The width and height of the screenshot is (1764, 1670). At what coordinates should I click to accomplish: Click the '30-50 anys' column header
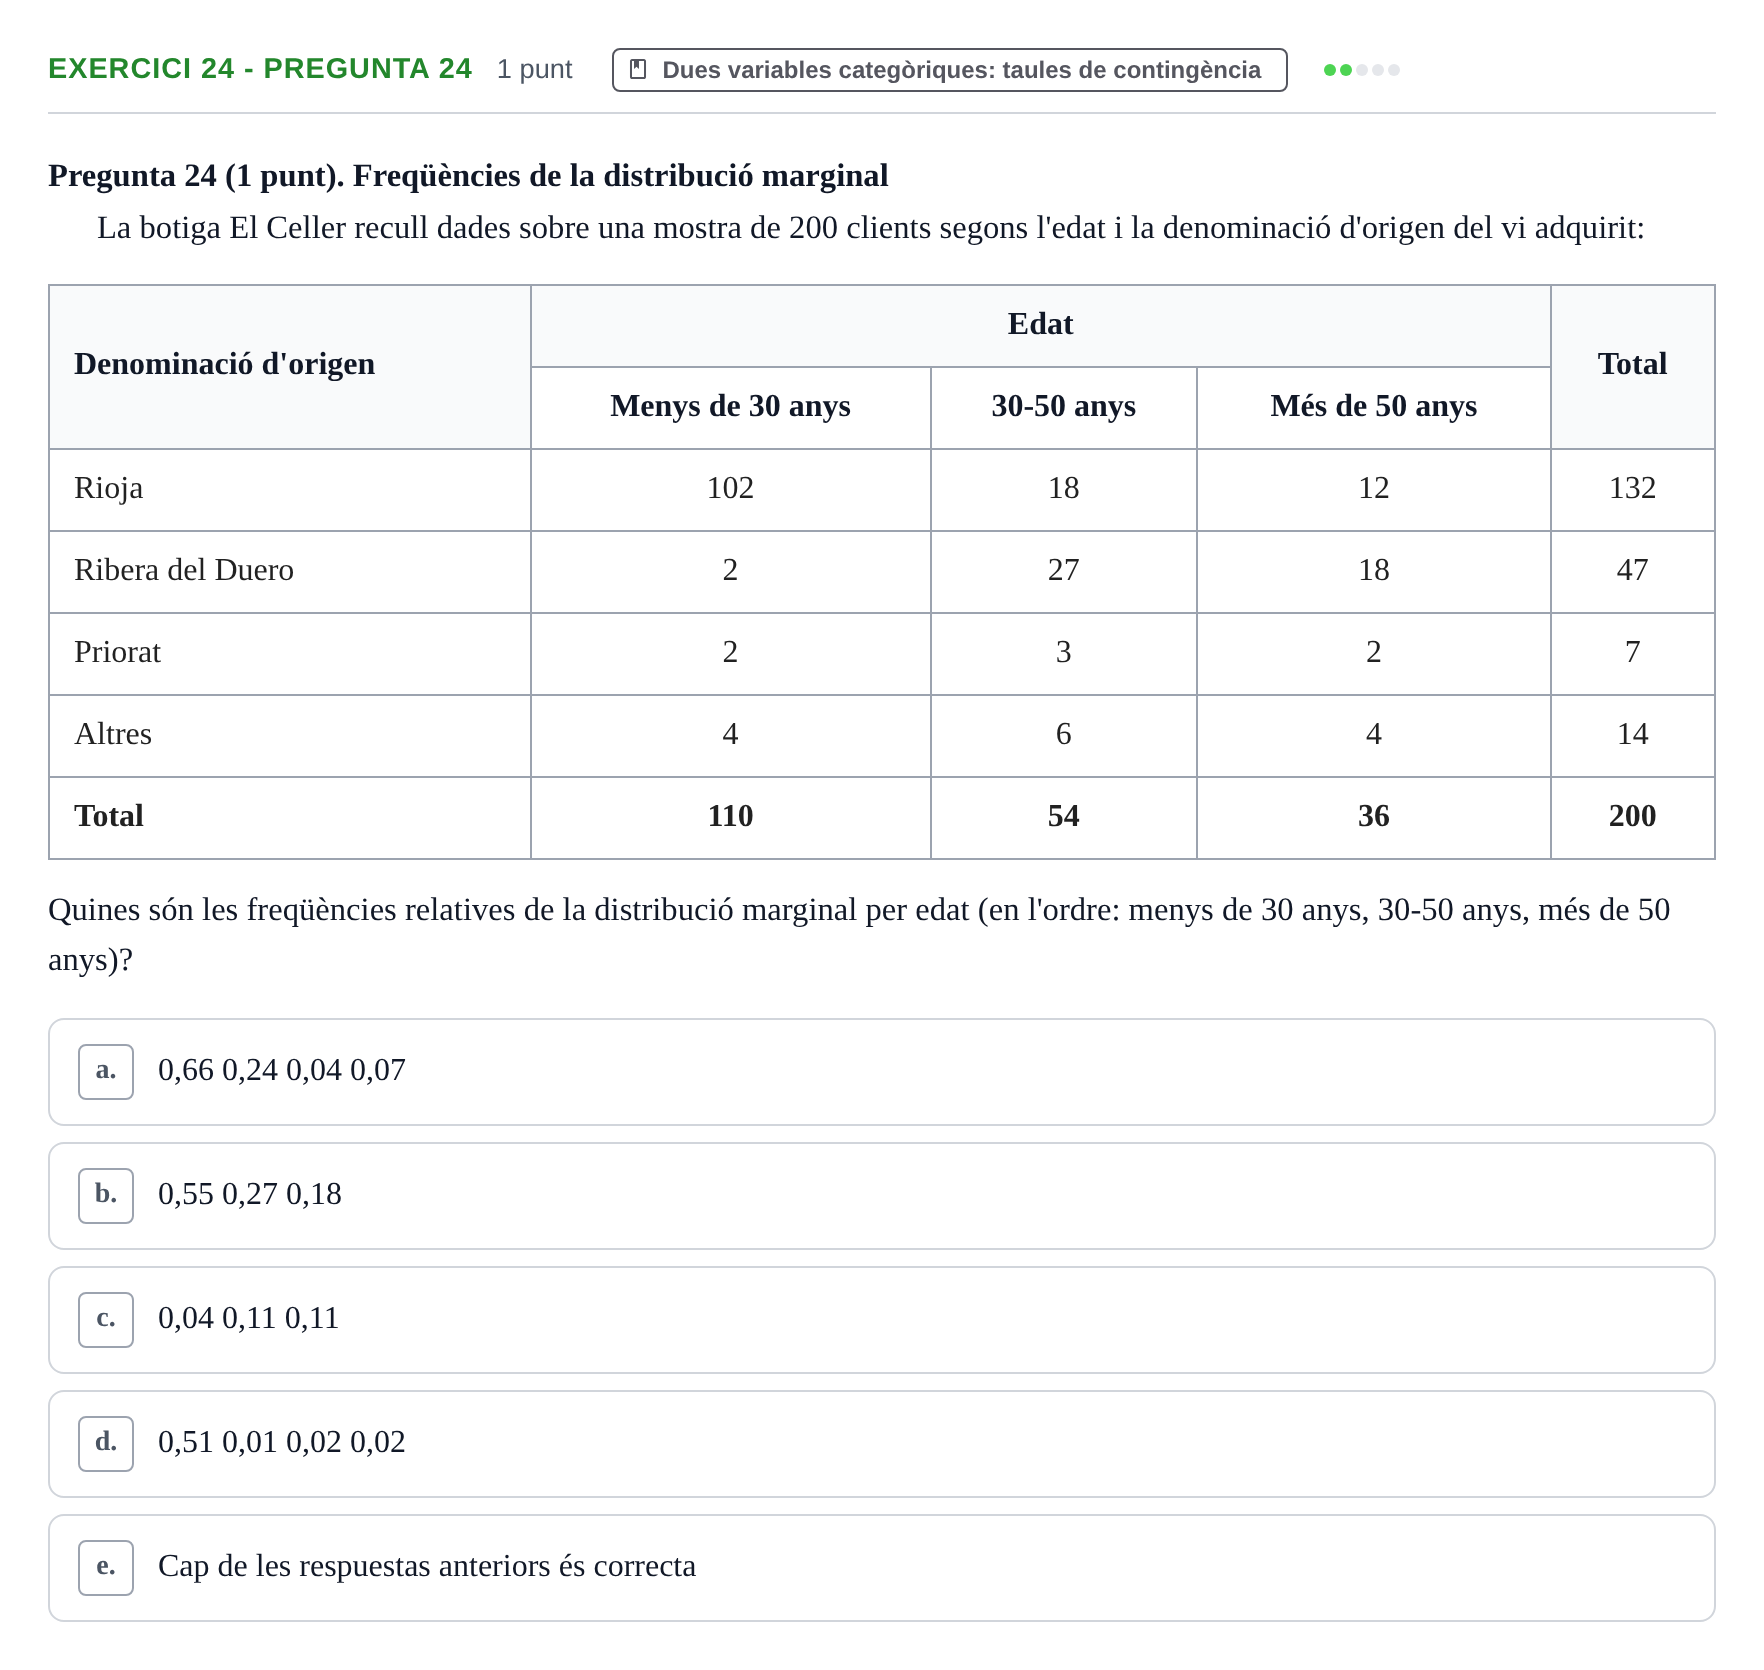pos(1063,406)
